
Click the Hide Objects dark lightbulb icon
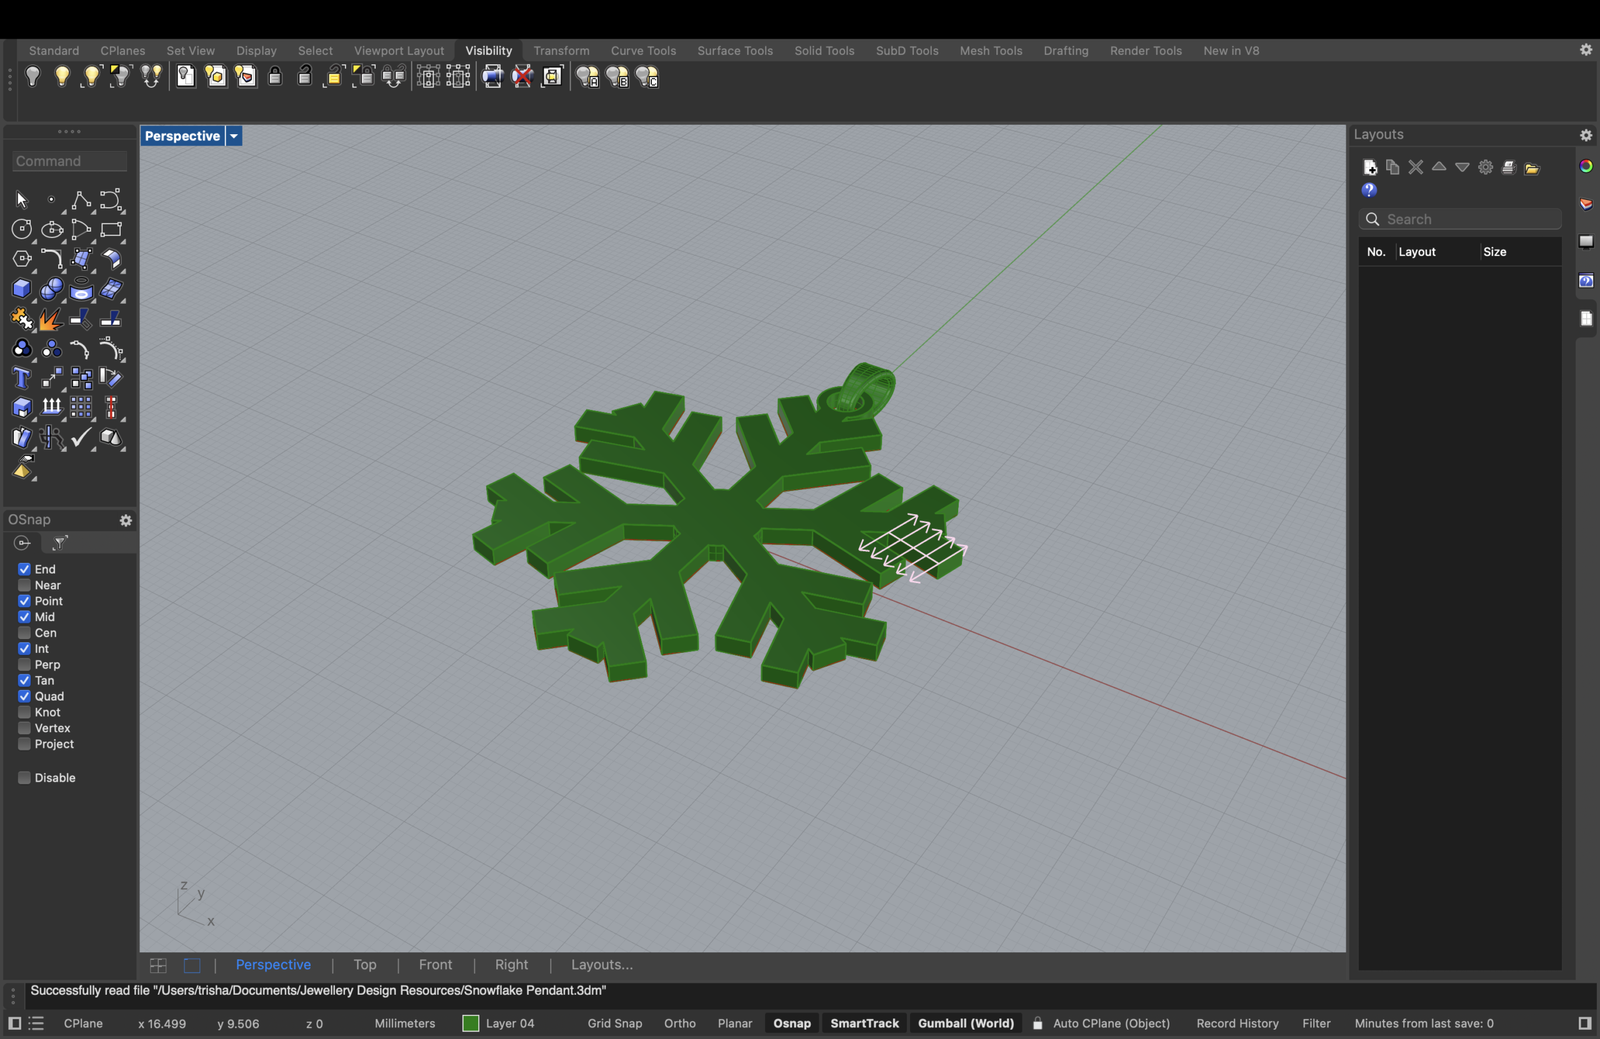tap(33, 77)
